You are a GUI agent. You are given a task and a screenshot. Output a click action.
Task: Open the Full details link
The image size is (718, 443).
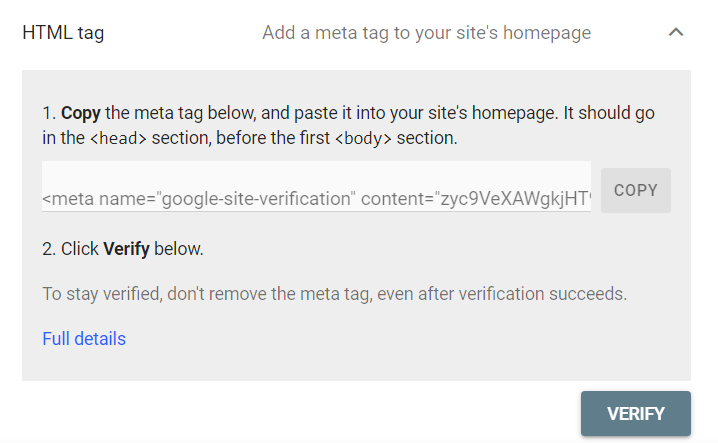pos(84,339)
